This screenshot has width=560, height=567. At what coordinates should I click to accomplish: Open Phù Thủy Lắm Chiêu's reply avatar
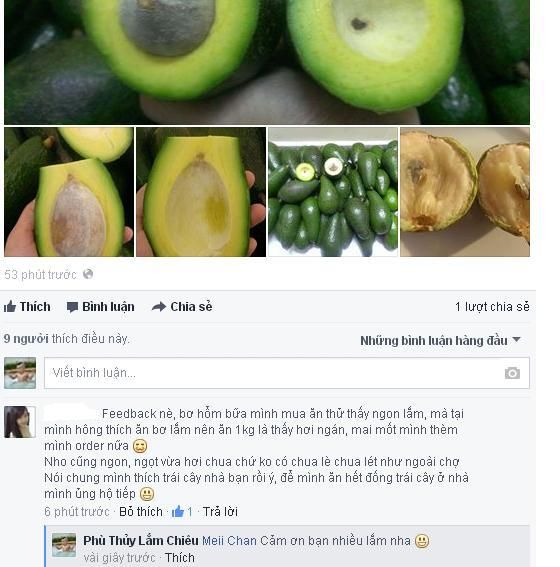64,545
